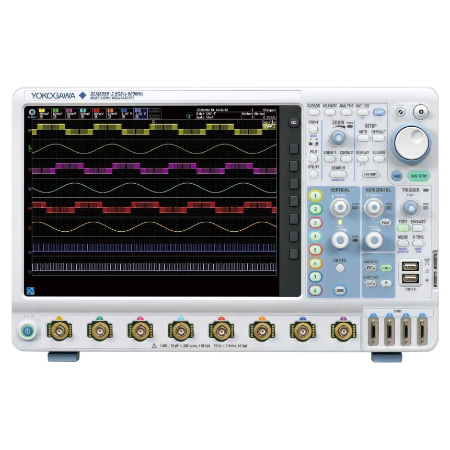The image size is (450, 450).
Task: Click the large white jog dial
Action: click(411, 143)
